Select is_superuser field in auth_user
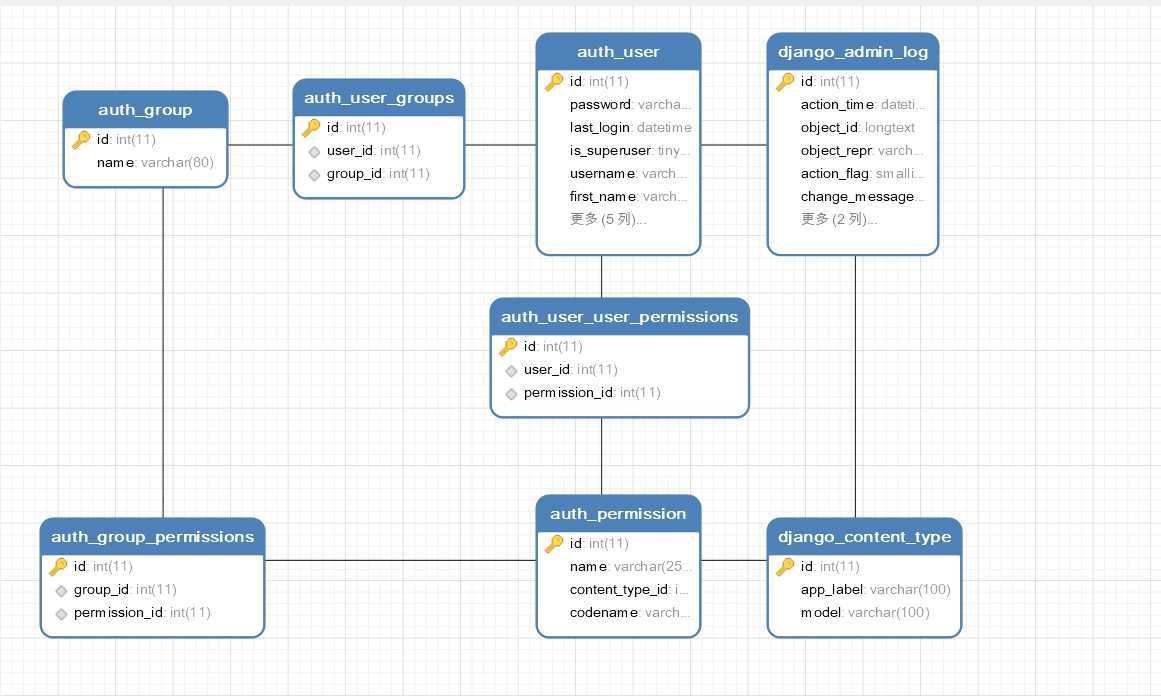The height and width of the screenshot is (696, 1161). click(x=630, y=150)
